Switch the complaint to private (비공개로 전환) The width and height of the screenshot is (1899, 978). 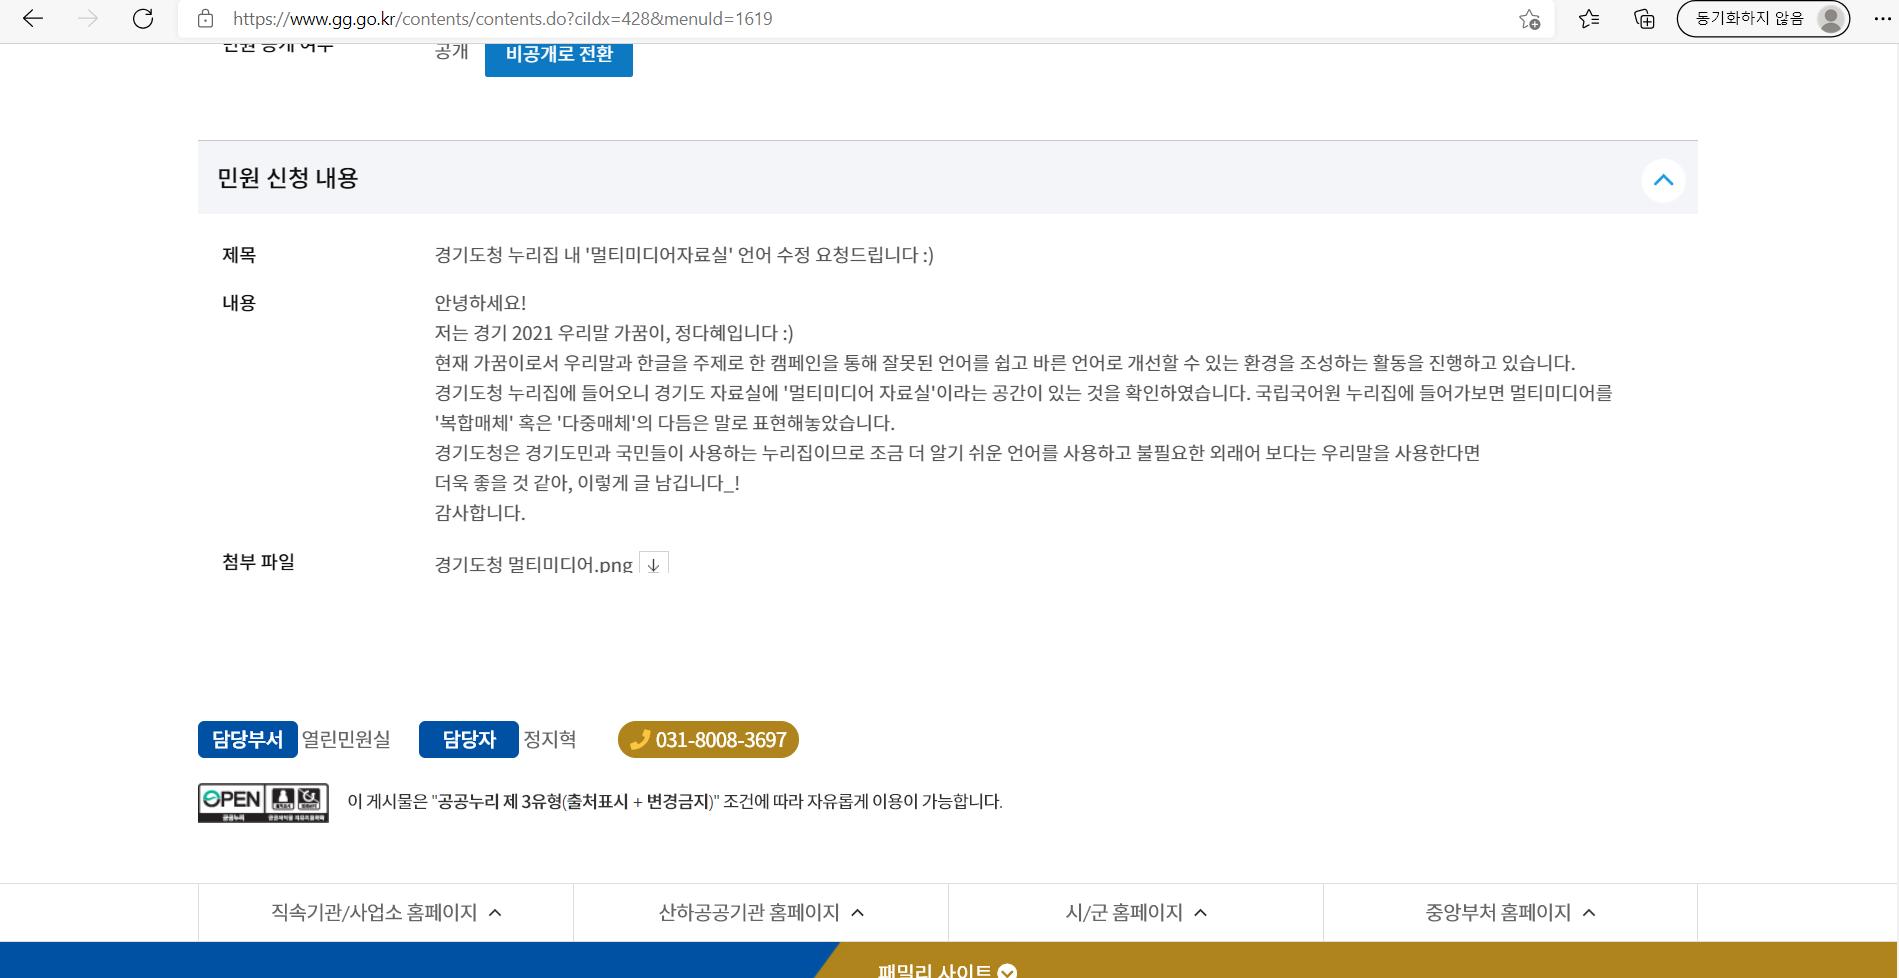pyautogui.click(x=558, y=56)
